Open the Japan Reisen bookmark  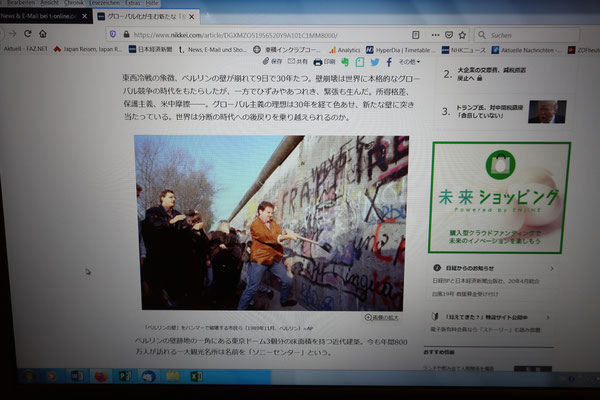[x=88, y=49]
